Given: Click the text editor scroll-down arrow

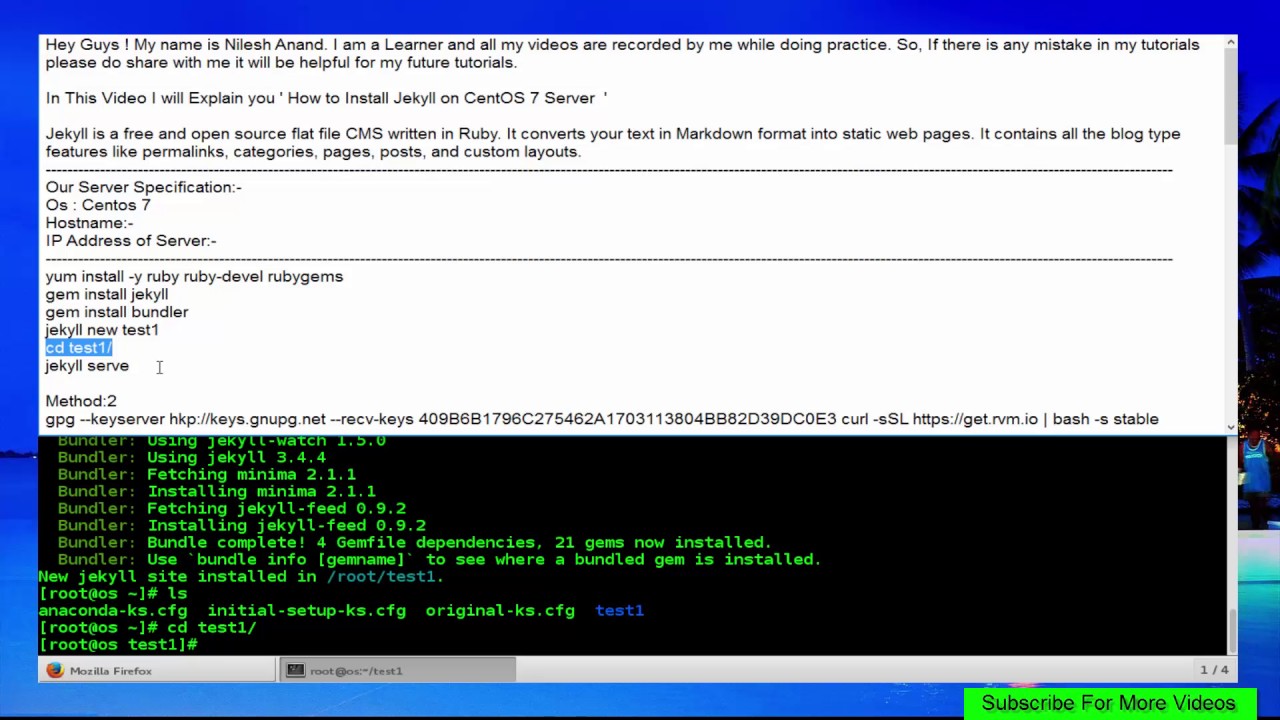Looking at the screenshot, I should 1230,427.
